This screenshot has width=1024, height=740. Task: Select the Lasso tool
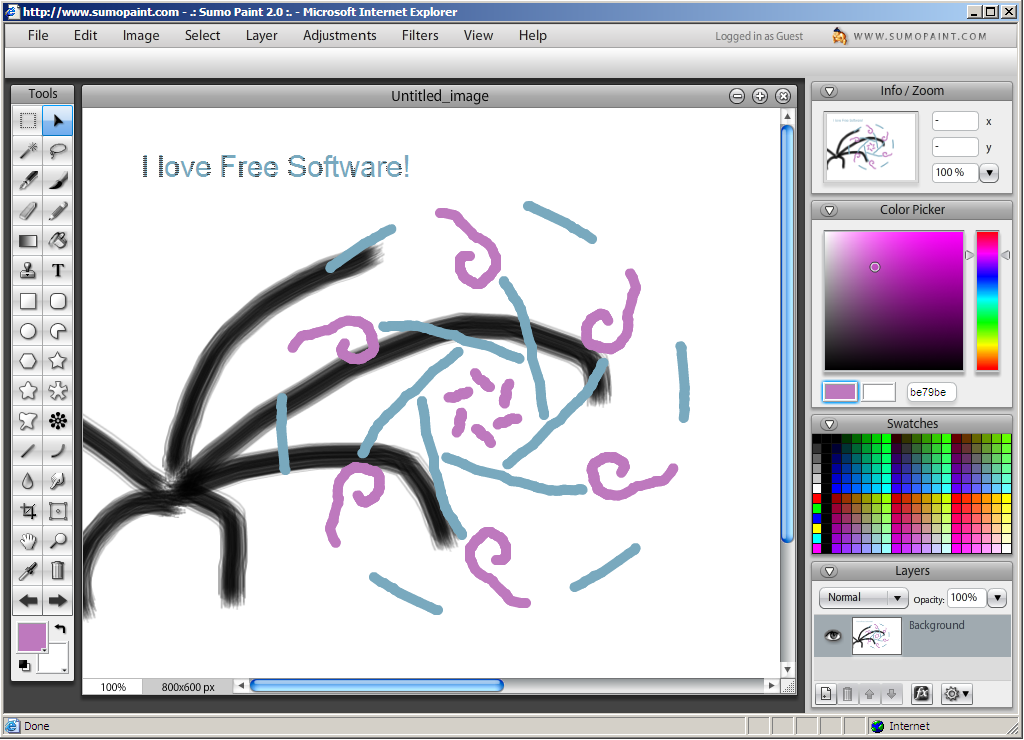point(57,151)
